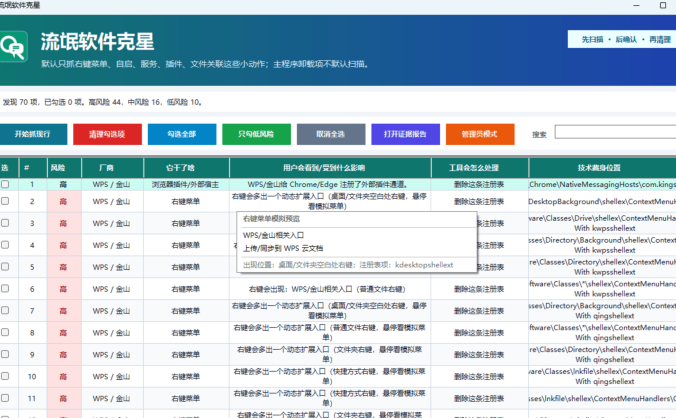This screenshot has width=676, height=418.
Task: Tick the checkbox for row 5
Action: coord(5,266)
